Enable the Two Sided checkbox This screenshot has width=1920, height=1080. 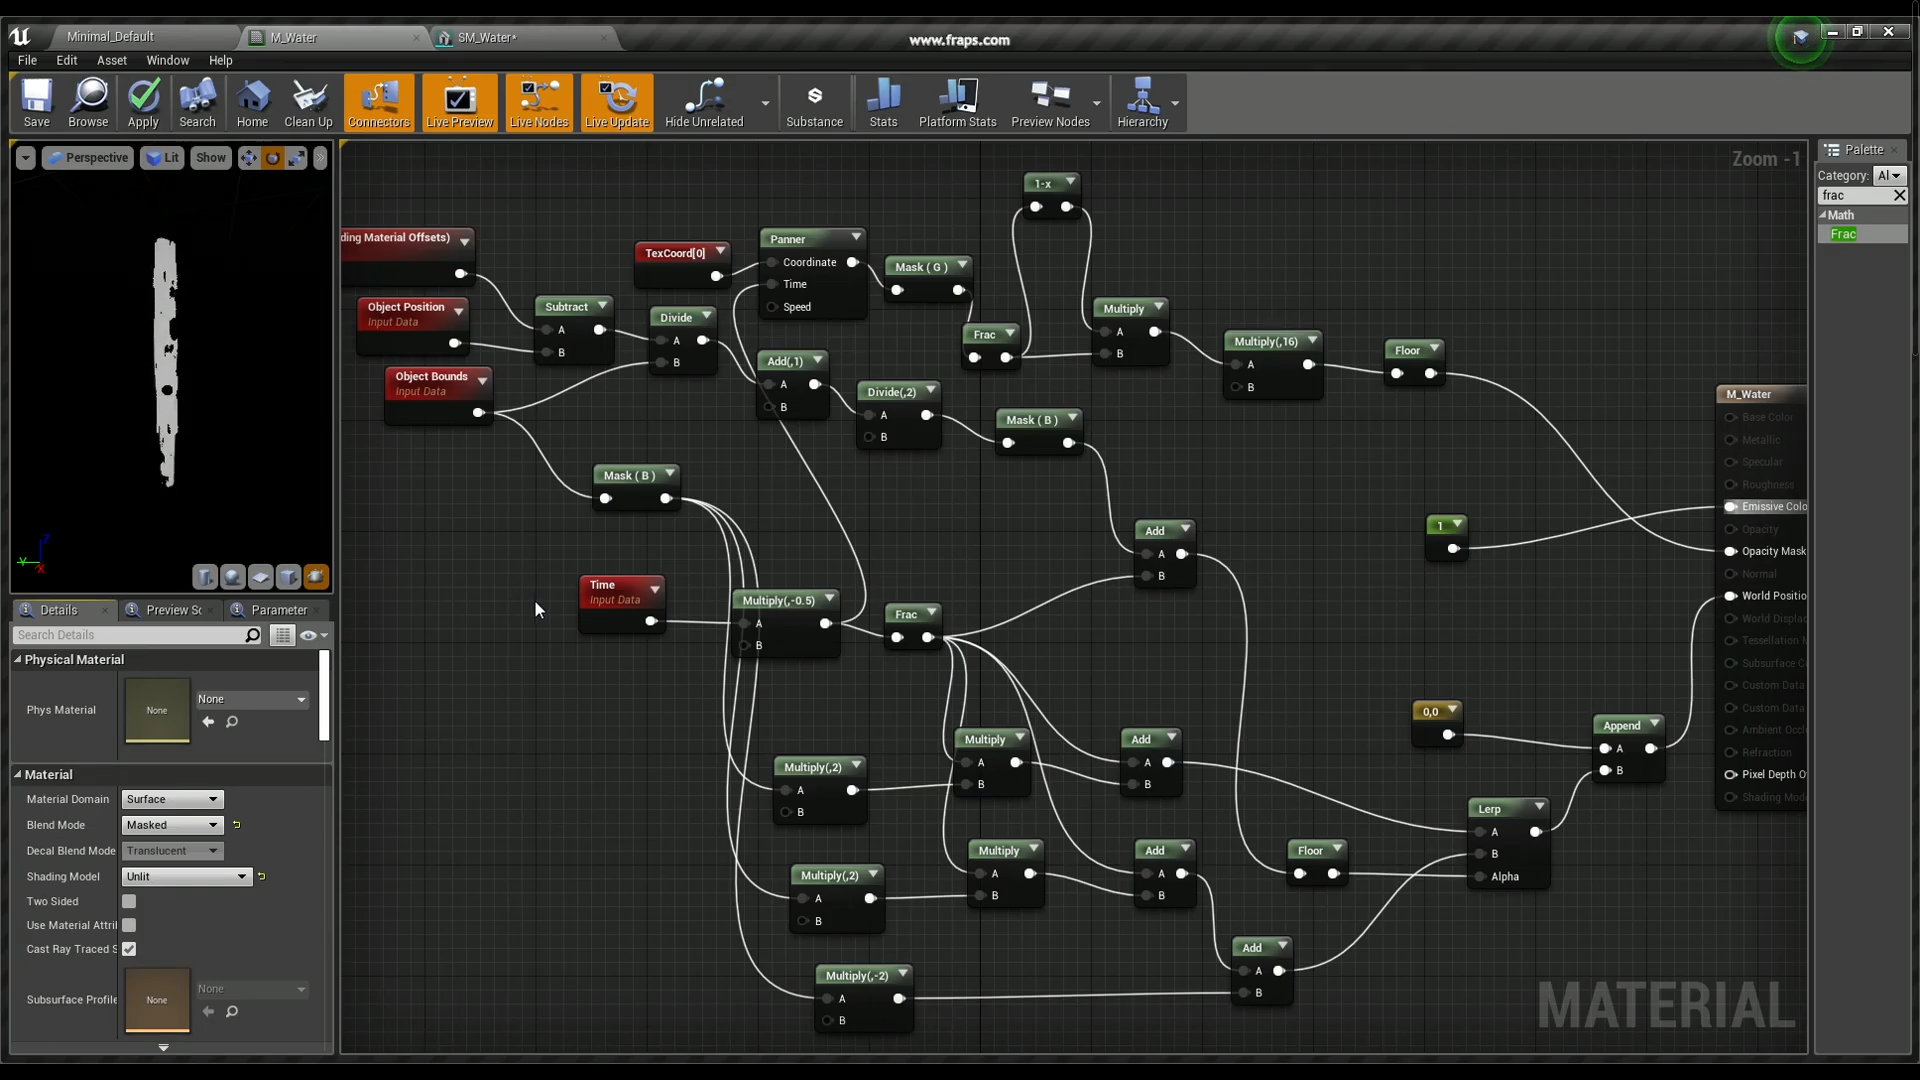point(129,901)
